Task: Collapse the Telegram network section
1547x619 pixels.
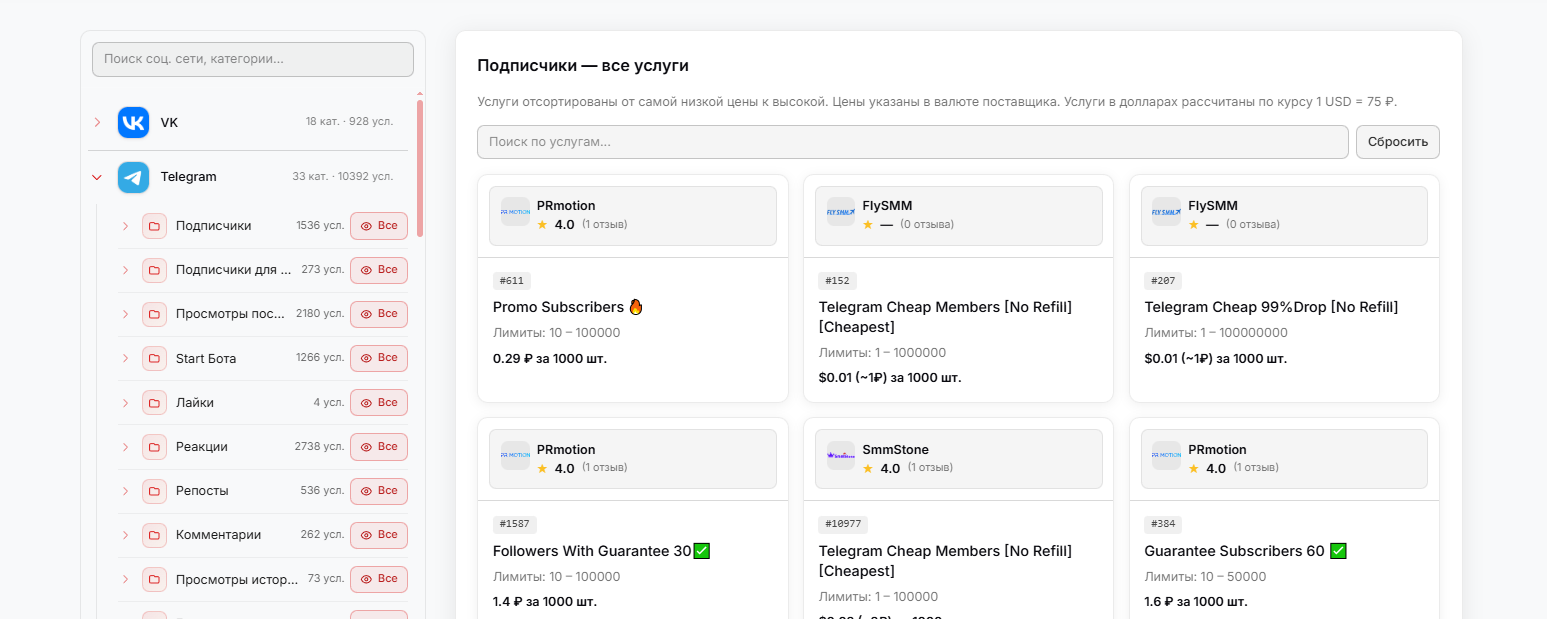Action: [97, 177]
